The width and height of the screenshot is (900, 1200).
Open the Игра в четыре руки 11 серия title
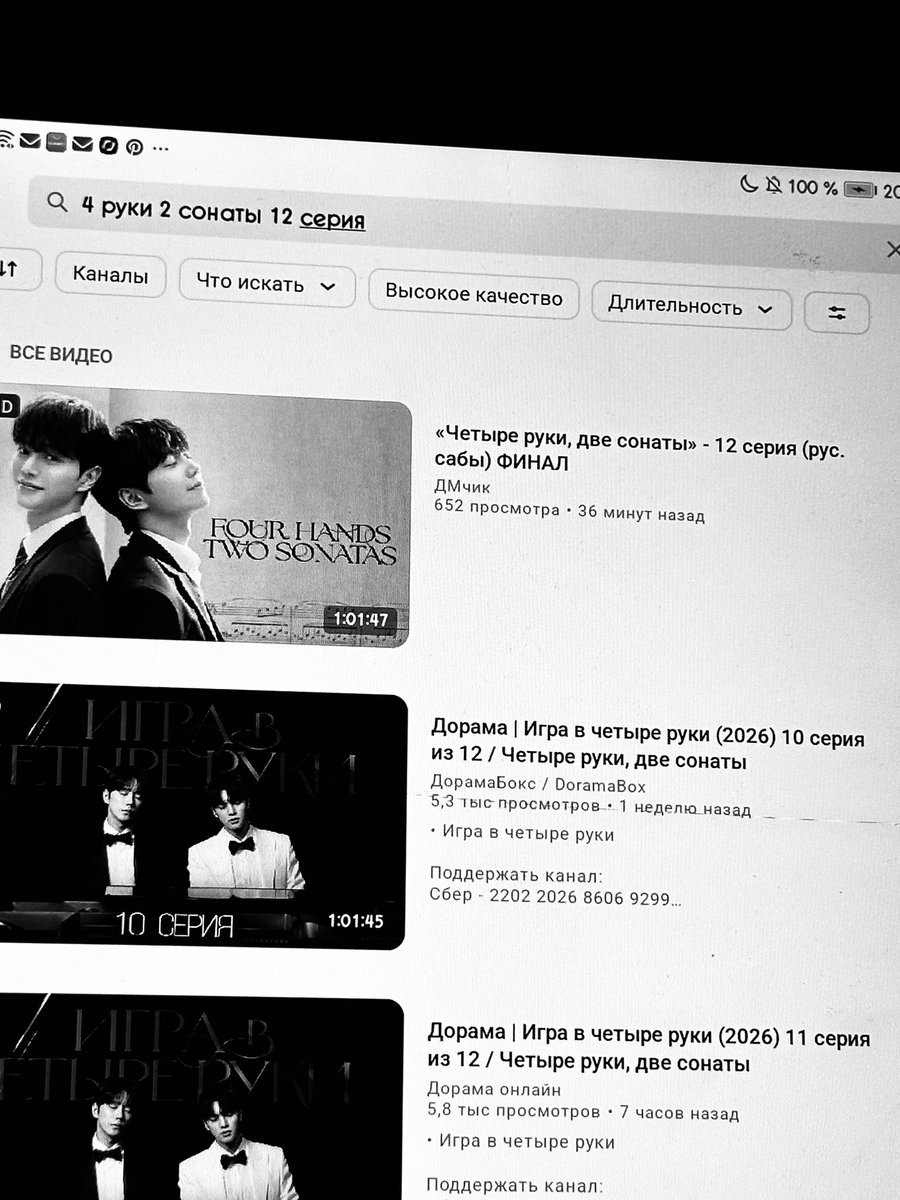coord(649,1050)
